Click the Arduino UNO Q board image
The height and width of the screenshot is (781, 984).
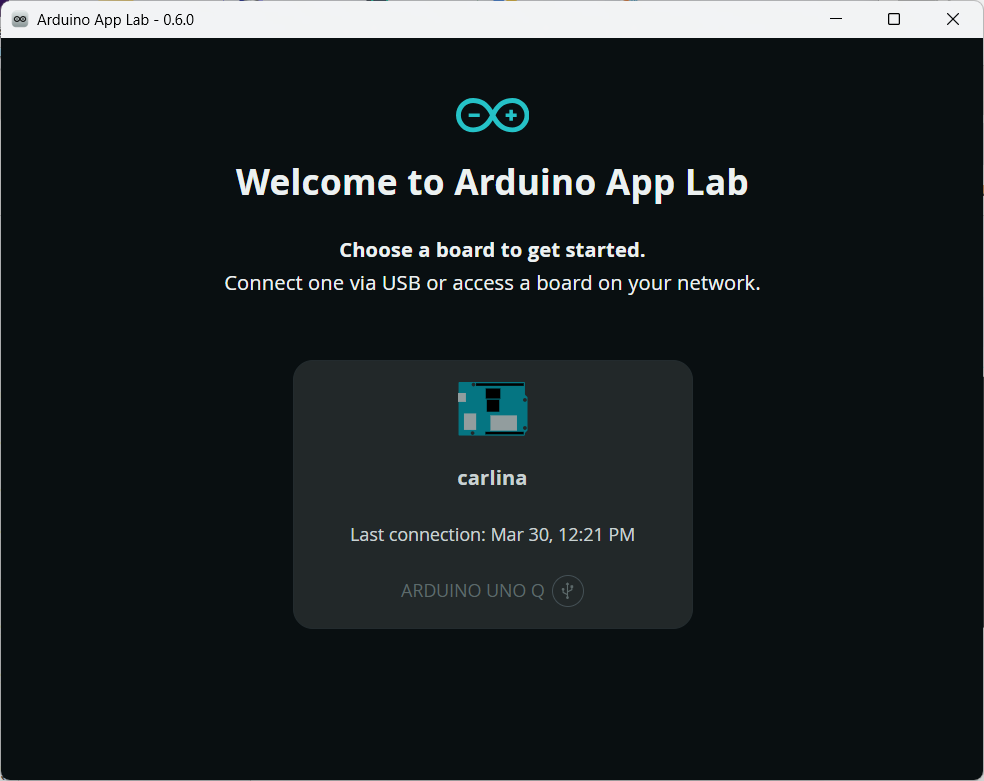click(x=492, y=408)
